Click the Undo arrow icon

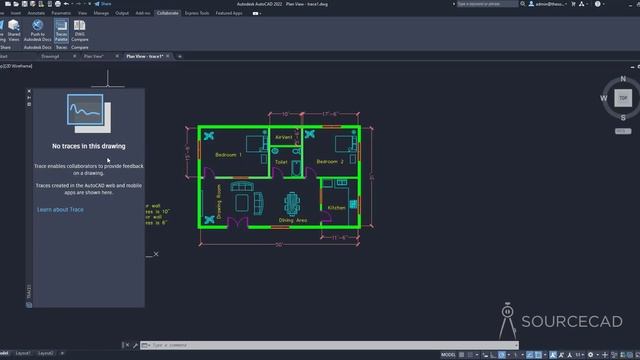coord(67,4)
